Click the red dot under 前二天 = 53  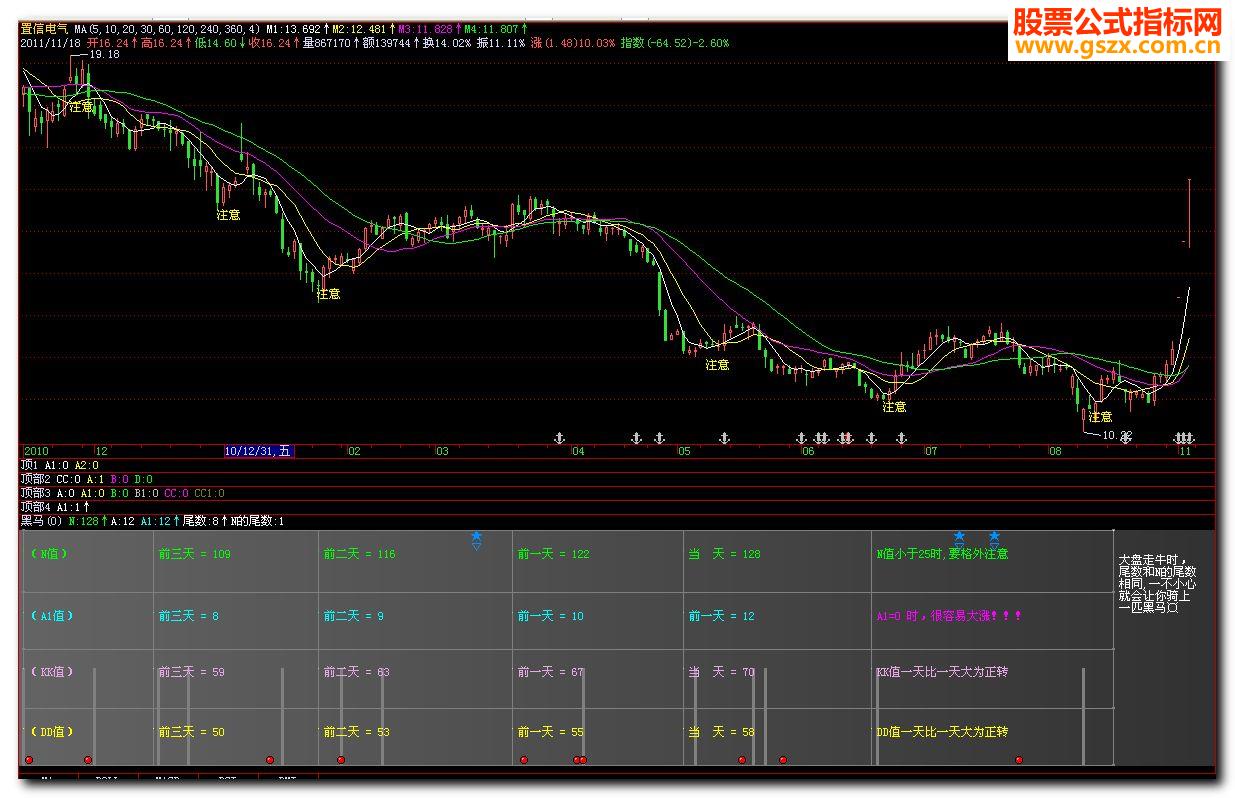point(341,760)
